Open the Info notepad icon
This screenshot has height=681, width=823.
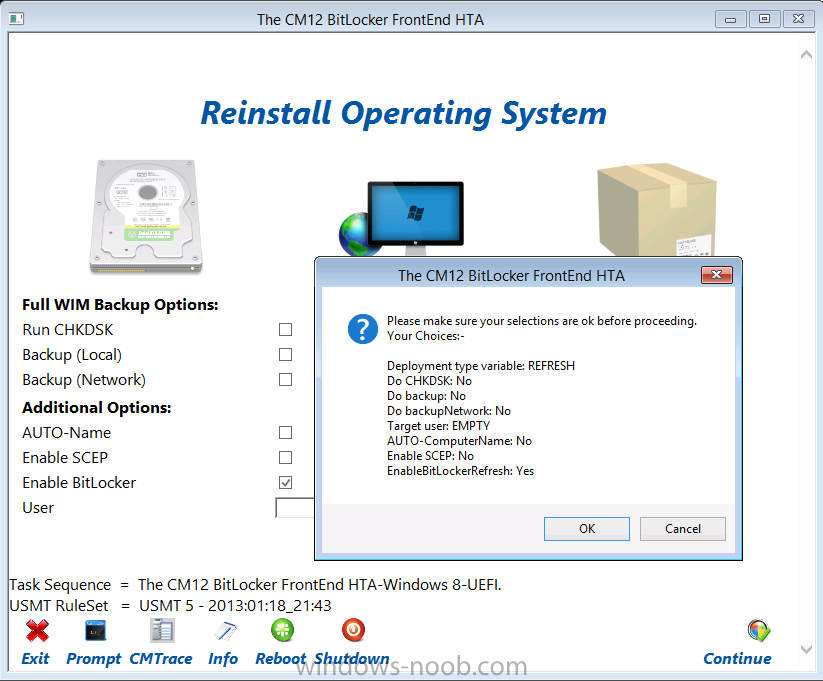226,631
